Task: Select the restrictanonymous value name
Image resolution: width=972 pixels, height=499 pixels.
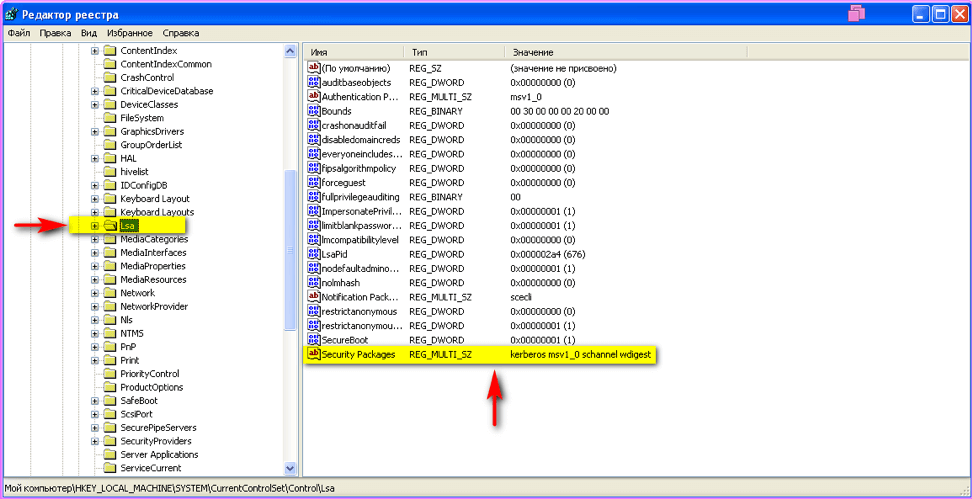Action: pos(360,311)
